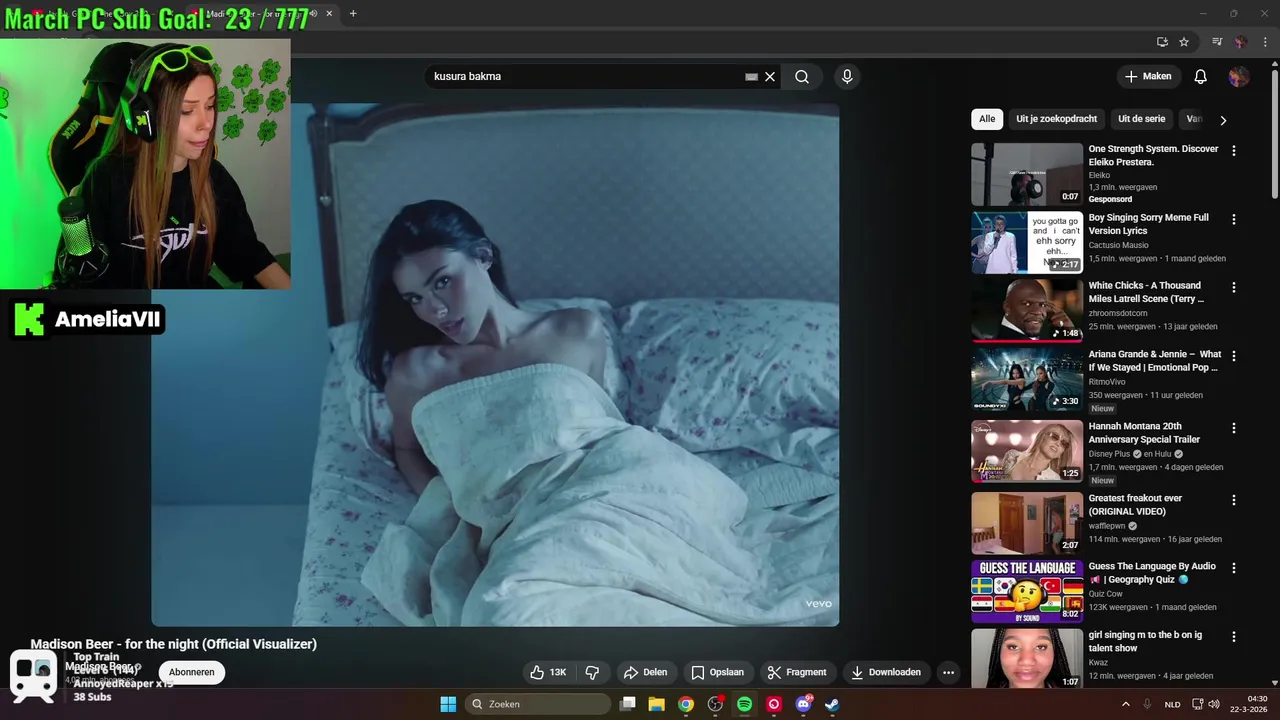The image size is (1280, 720).
Task: Open Hannah Montana 20th Anniversary thumbnail
Action: click(1027, 451)
